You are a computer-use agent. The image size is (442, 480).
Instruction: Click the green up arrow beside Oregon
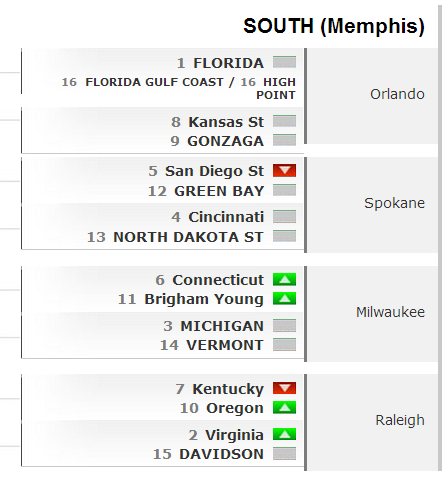pos(284,408)
